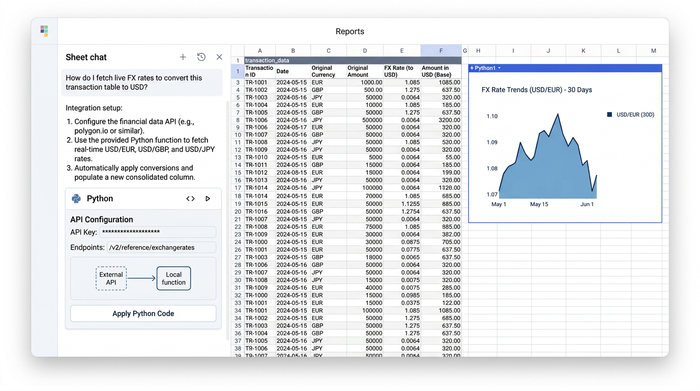Select column D header
Screen dimensions: 700x391
pyautogui.click(x=365, y=50)
